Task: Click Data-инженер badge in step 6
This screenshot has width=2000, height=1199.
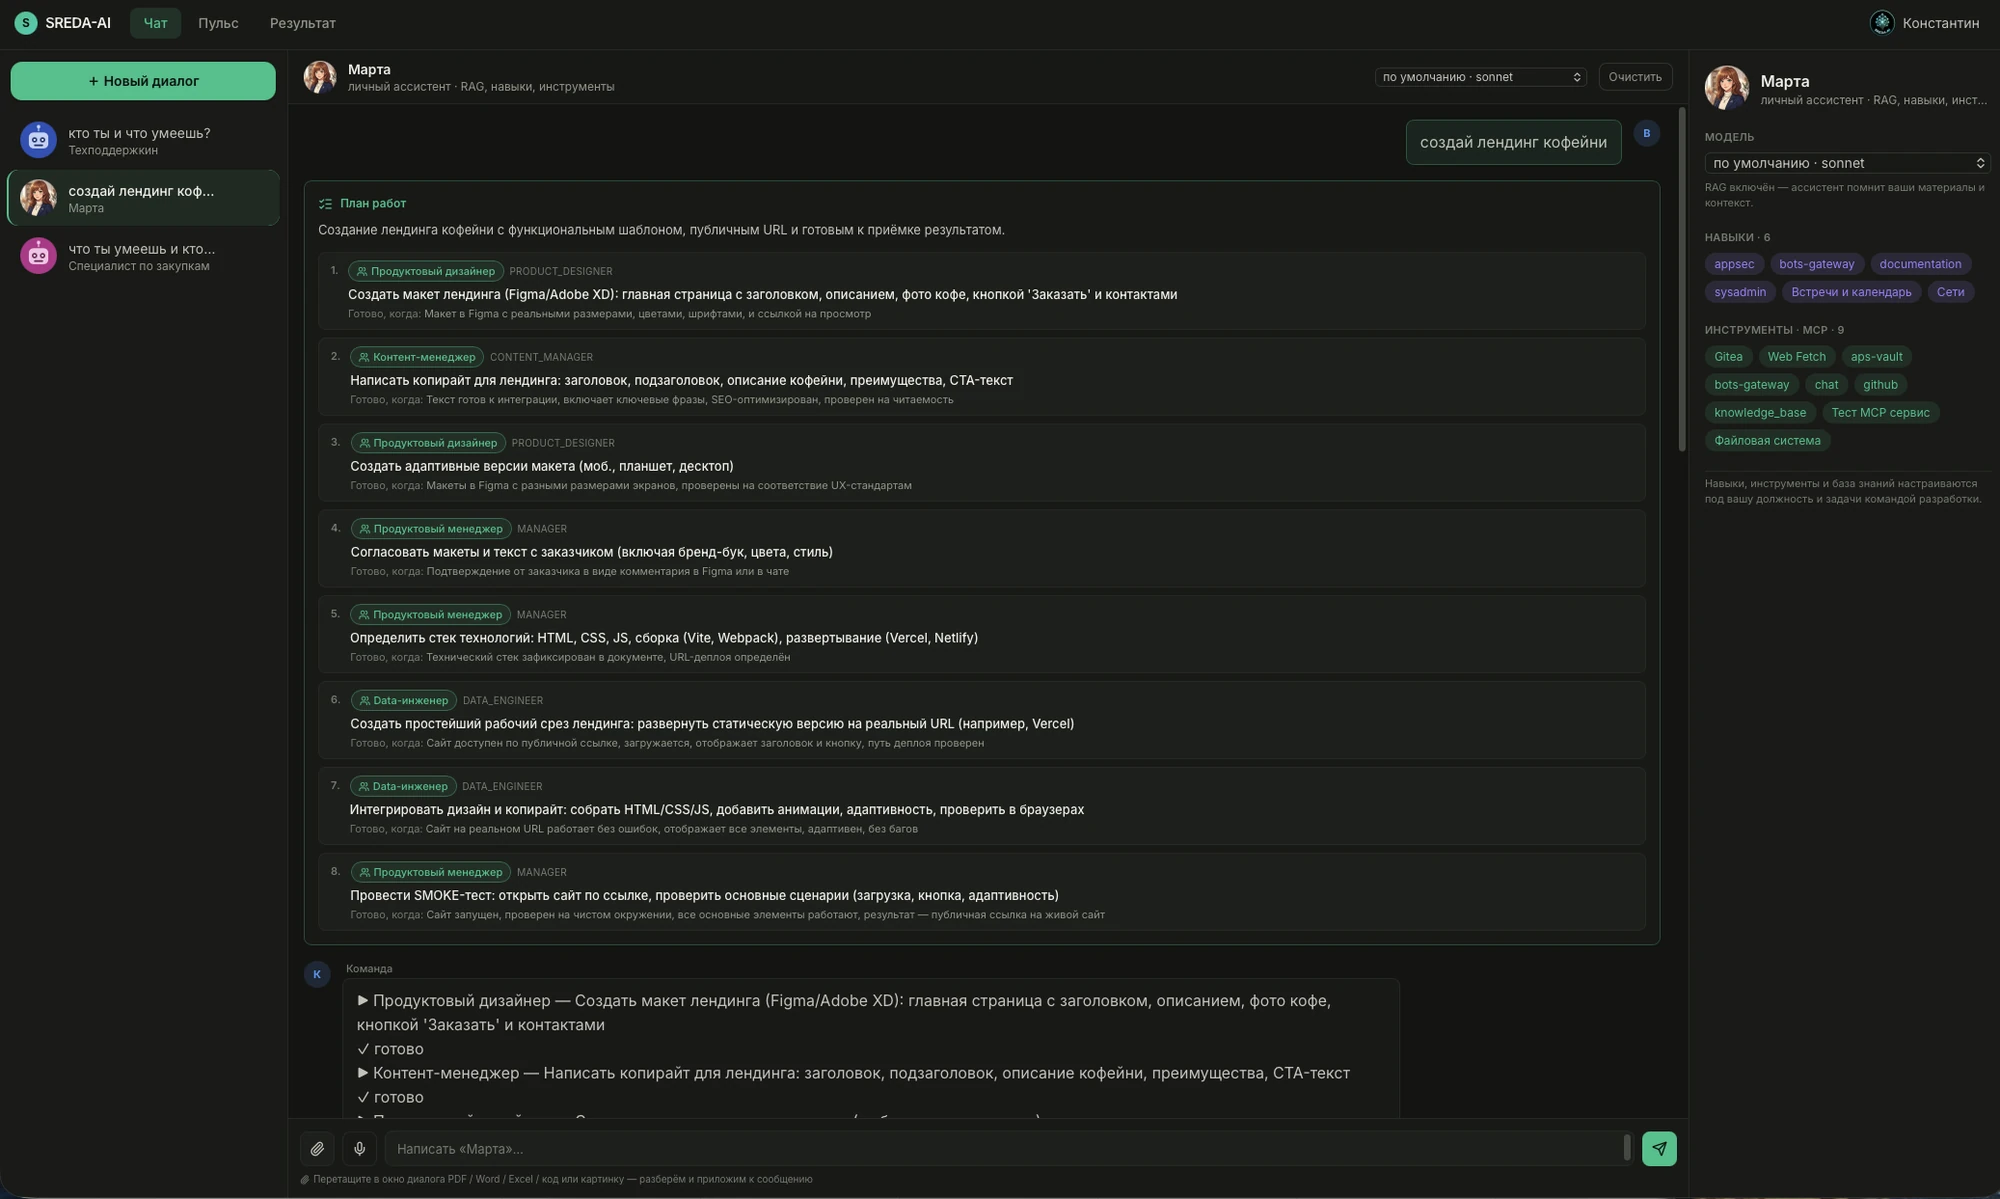Action: click(x=403, y=701)
